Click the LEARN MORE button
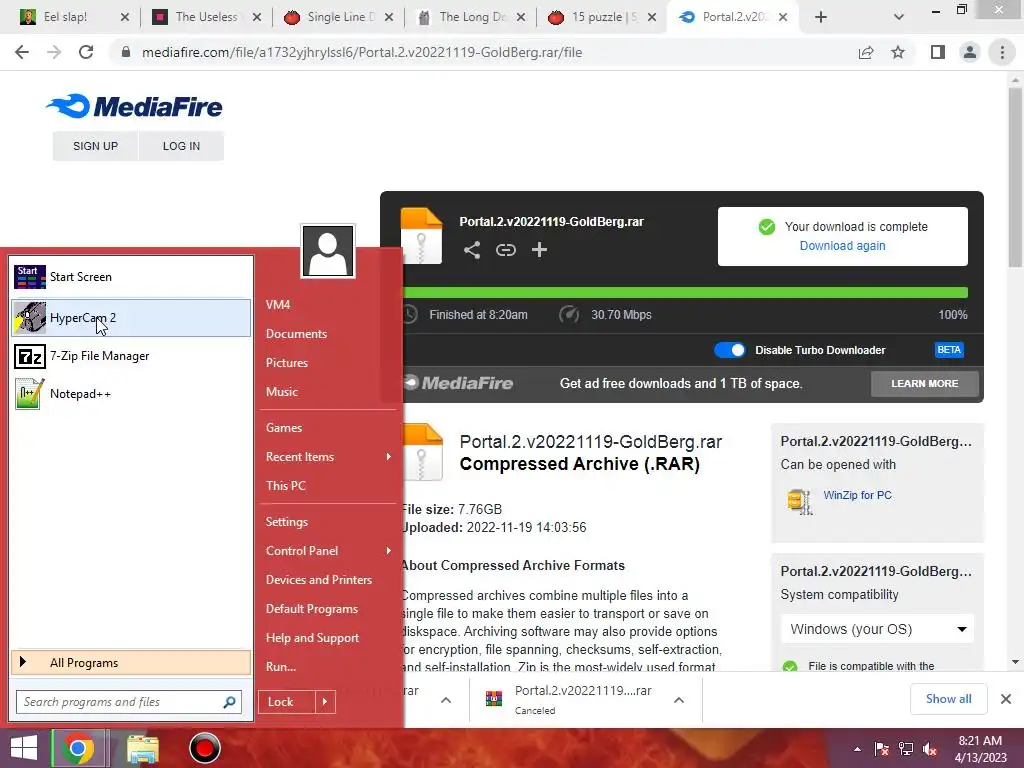 [924, 383]
